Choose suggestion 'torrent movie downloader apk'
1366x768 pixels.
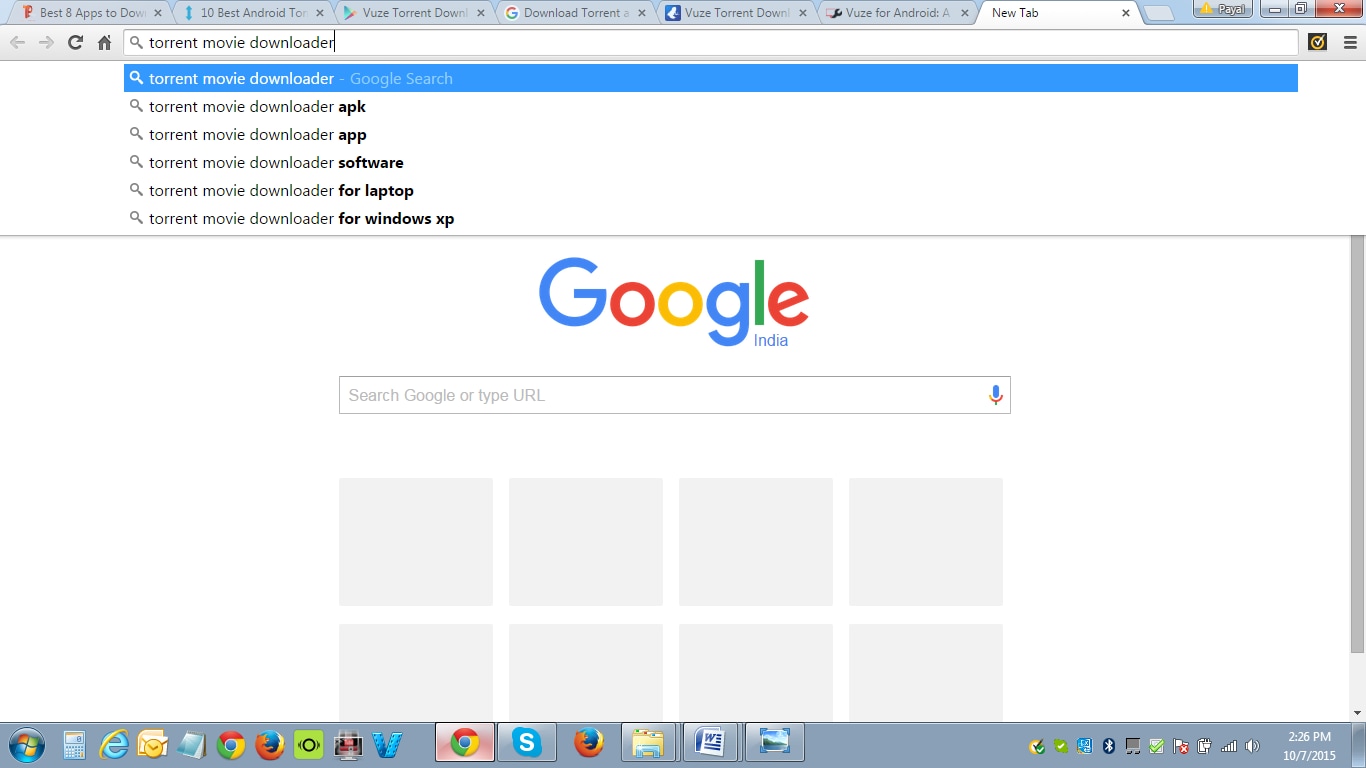711,106
